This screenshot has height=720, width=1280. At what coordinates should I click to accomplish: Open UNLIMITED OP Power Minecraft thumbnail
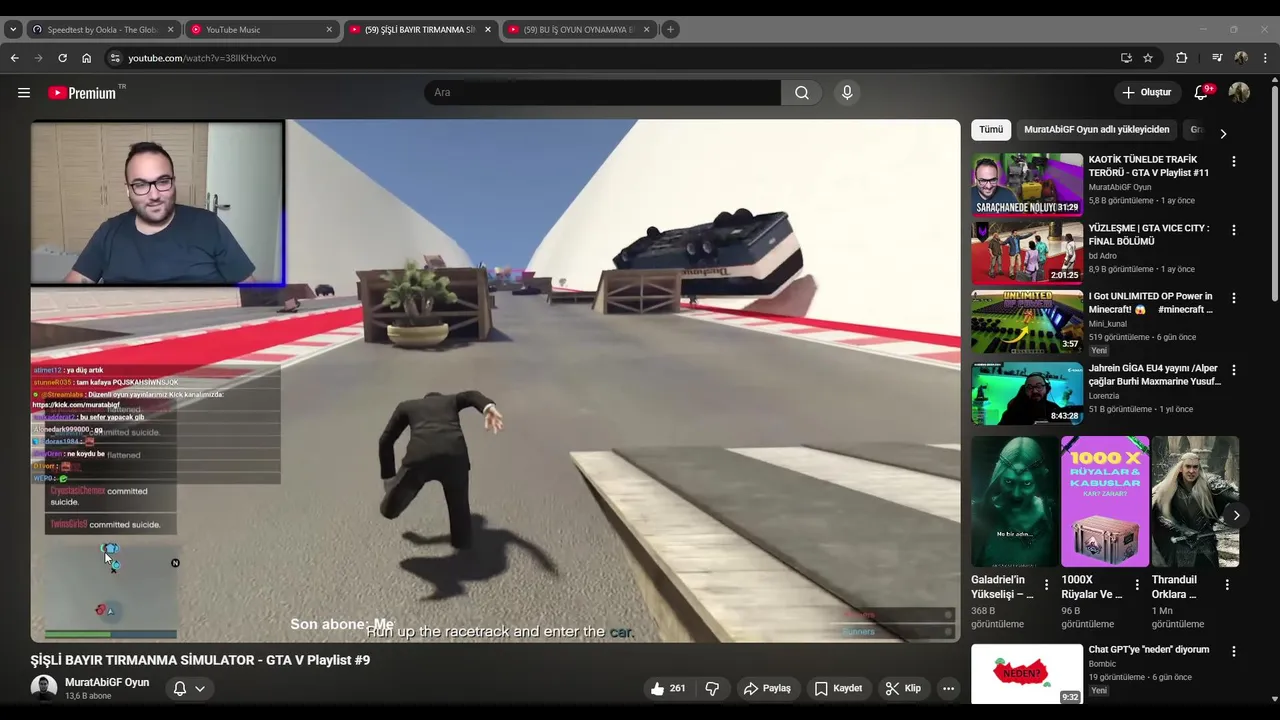point(1027,322)
